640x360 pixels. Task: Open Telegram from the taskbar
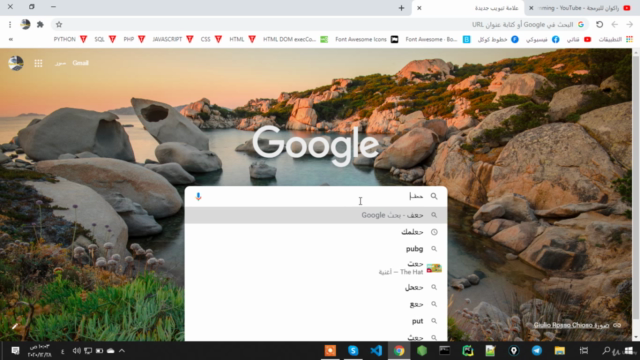[537, 351]
